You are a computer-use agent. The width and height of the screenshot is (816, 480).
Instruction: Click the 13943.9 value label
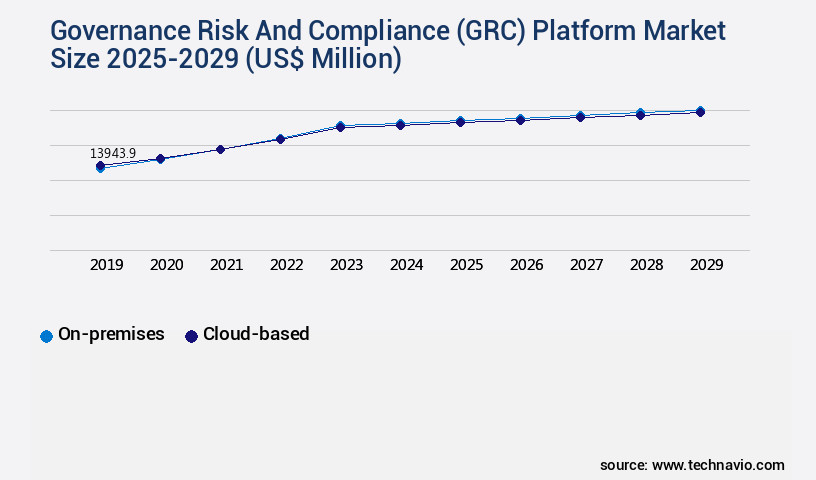113,154
